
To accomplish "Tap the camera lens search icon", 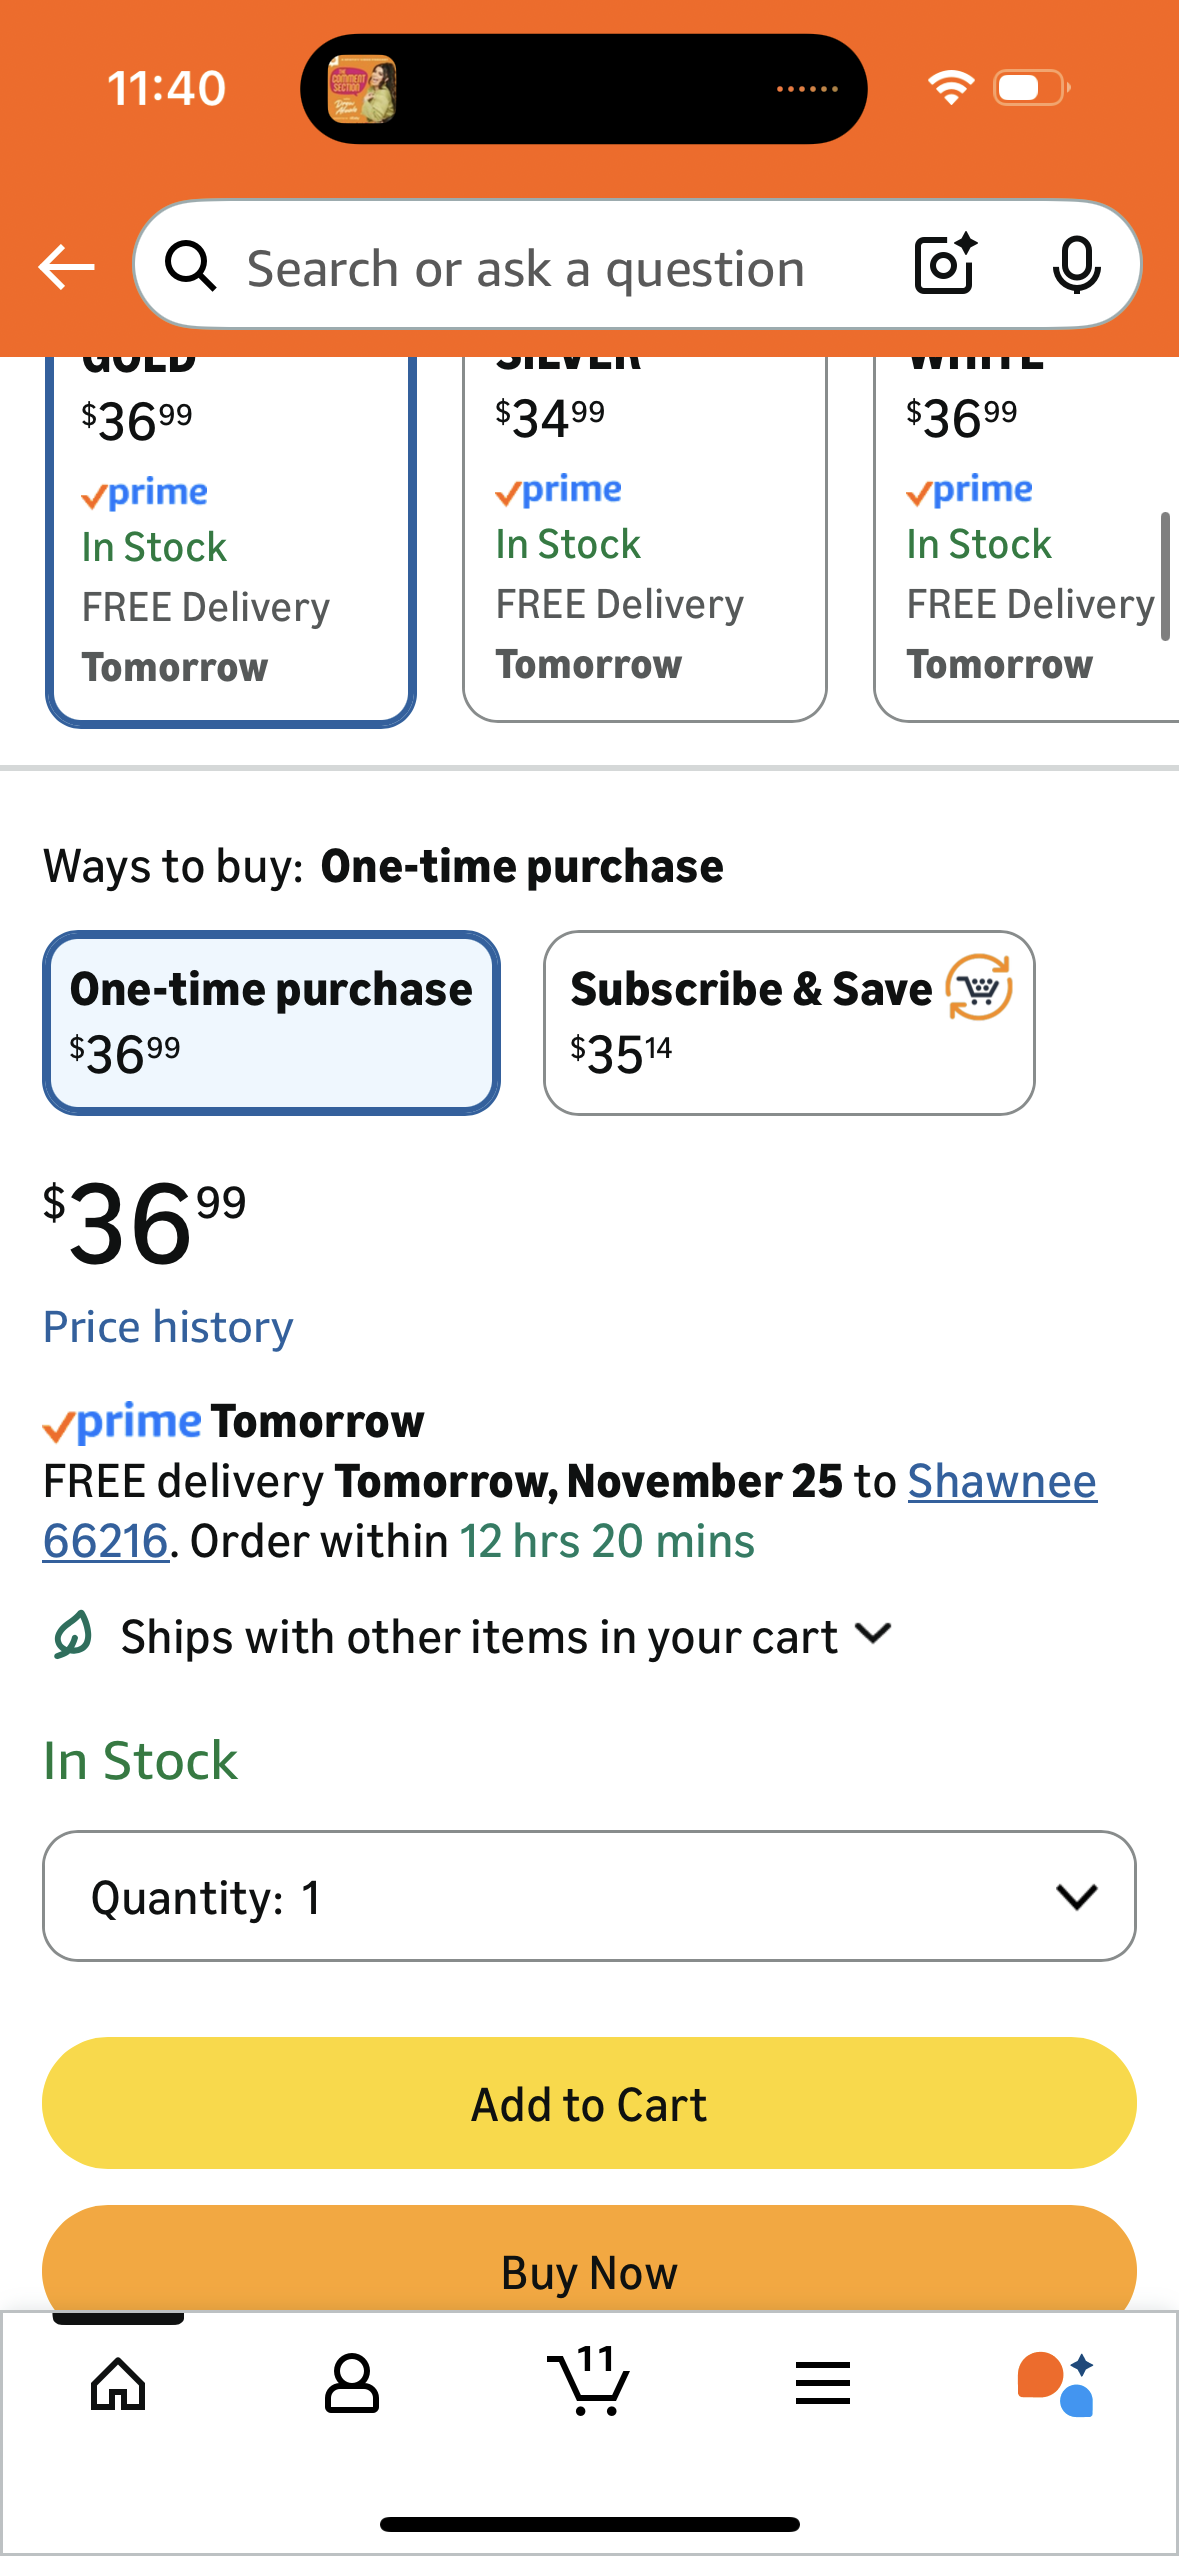I will (945, 265).
